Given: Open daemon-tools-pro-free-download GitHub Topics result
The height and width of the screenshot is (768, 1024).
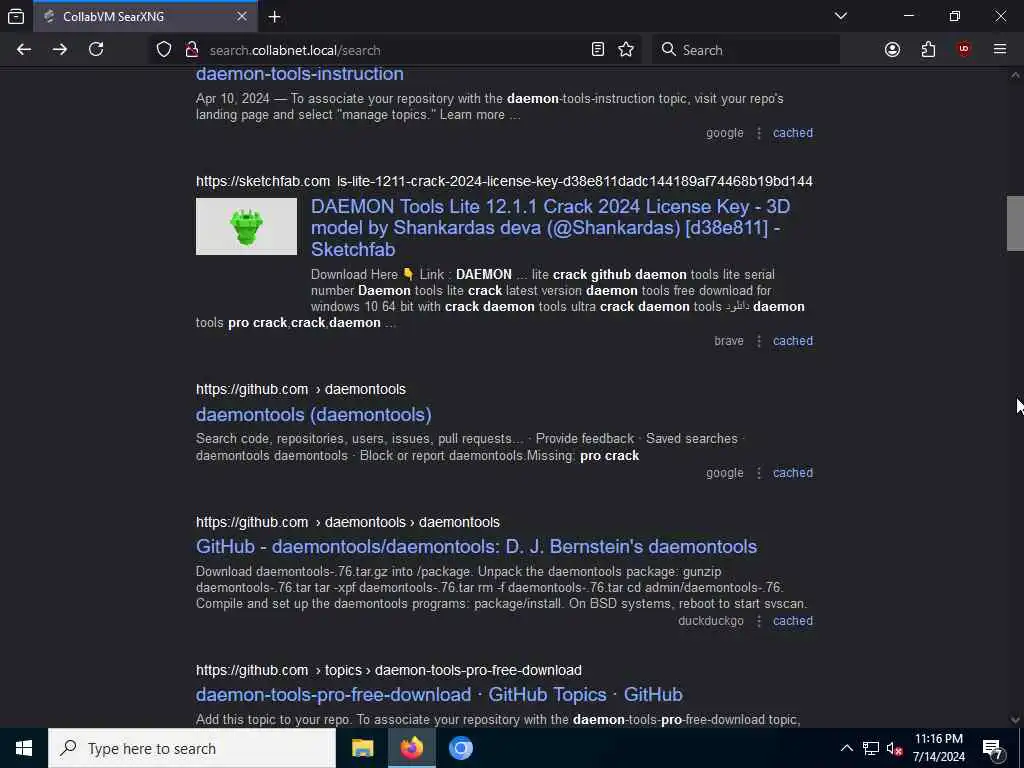Looking at the screenshot, I should (x=439, y=695).
